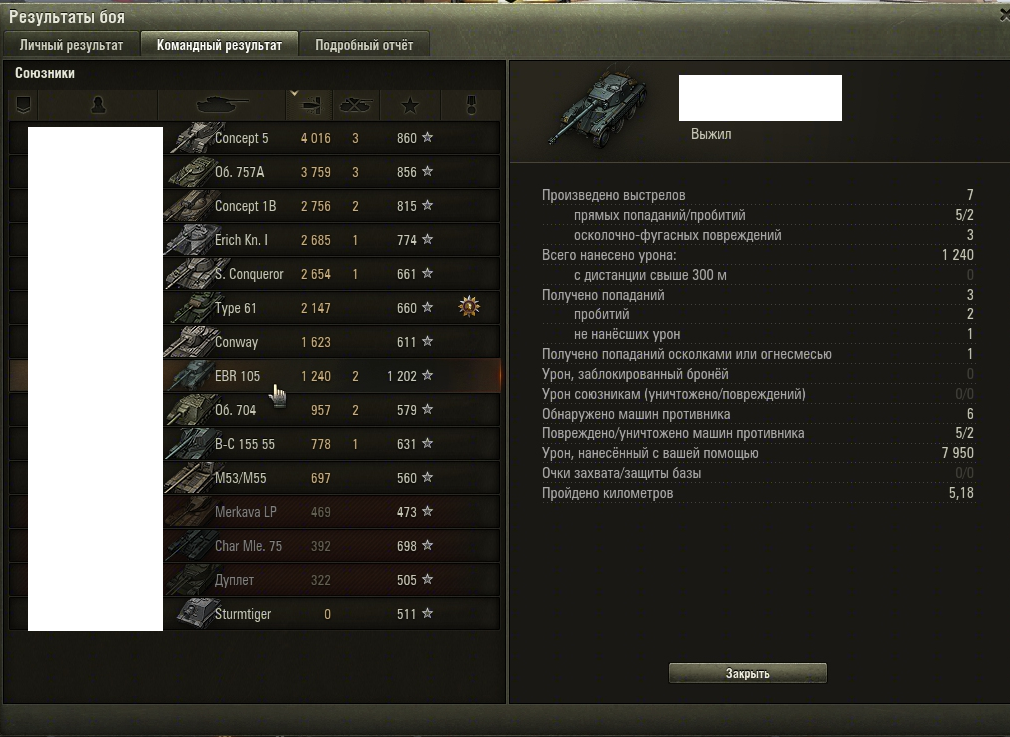Select the Об. 757А ally row
Viewport: 1010px width, 737px height.
click(x=254, y=172)
